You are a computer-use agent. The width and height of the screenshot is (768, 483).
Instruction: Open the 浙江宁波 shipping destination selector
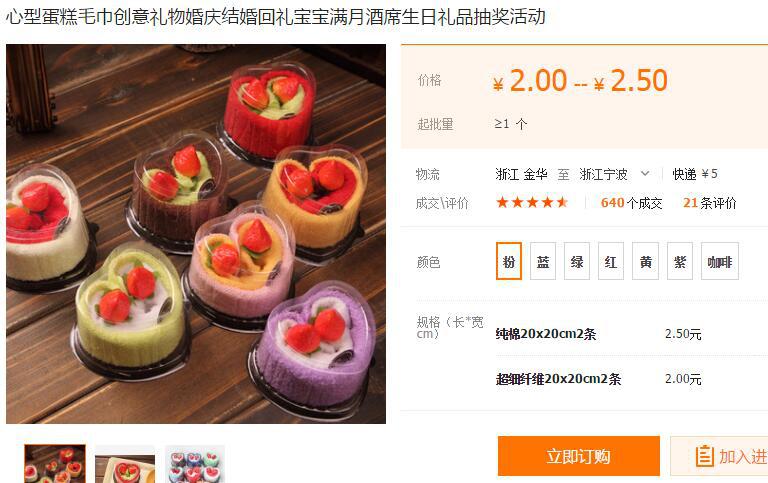[615, 174]
